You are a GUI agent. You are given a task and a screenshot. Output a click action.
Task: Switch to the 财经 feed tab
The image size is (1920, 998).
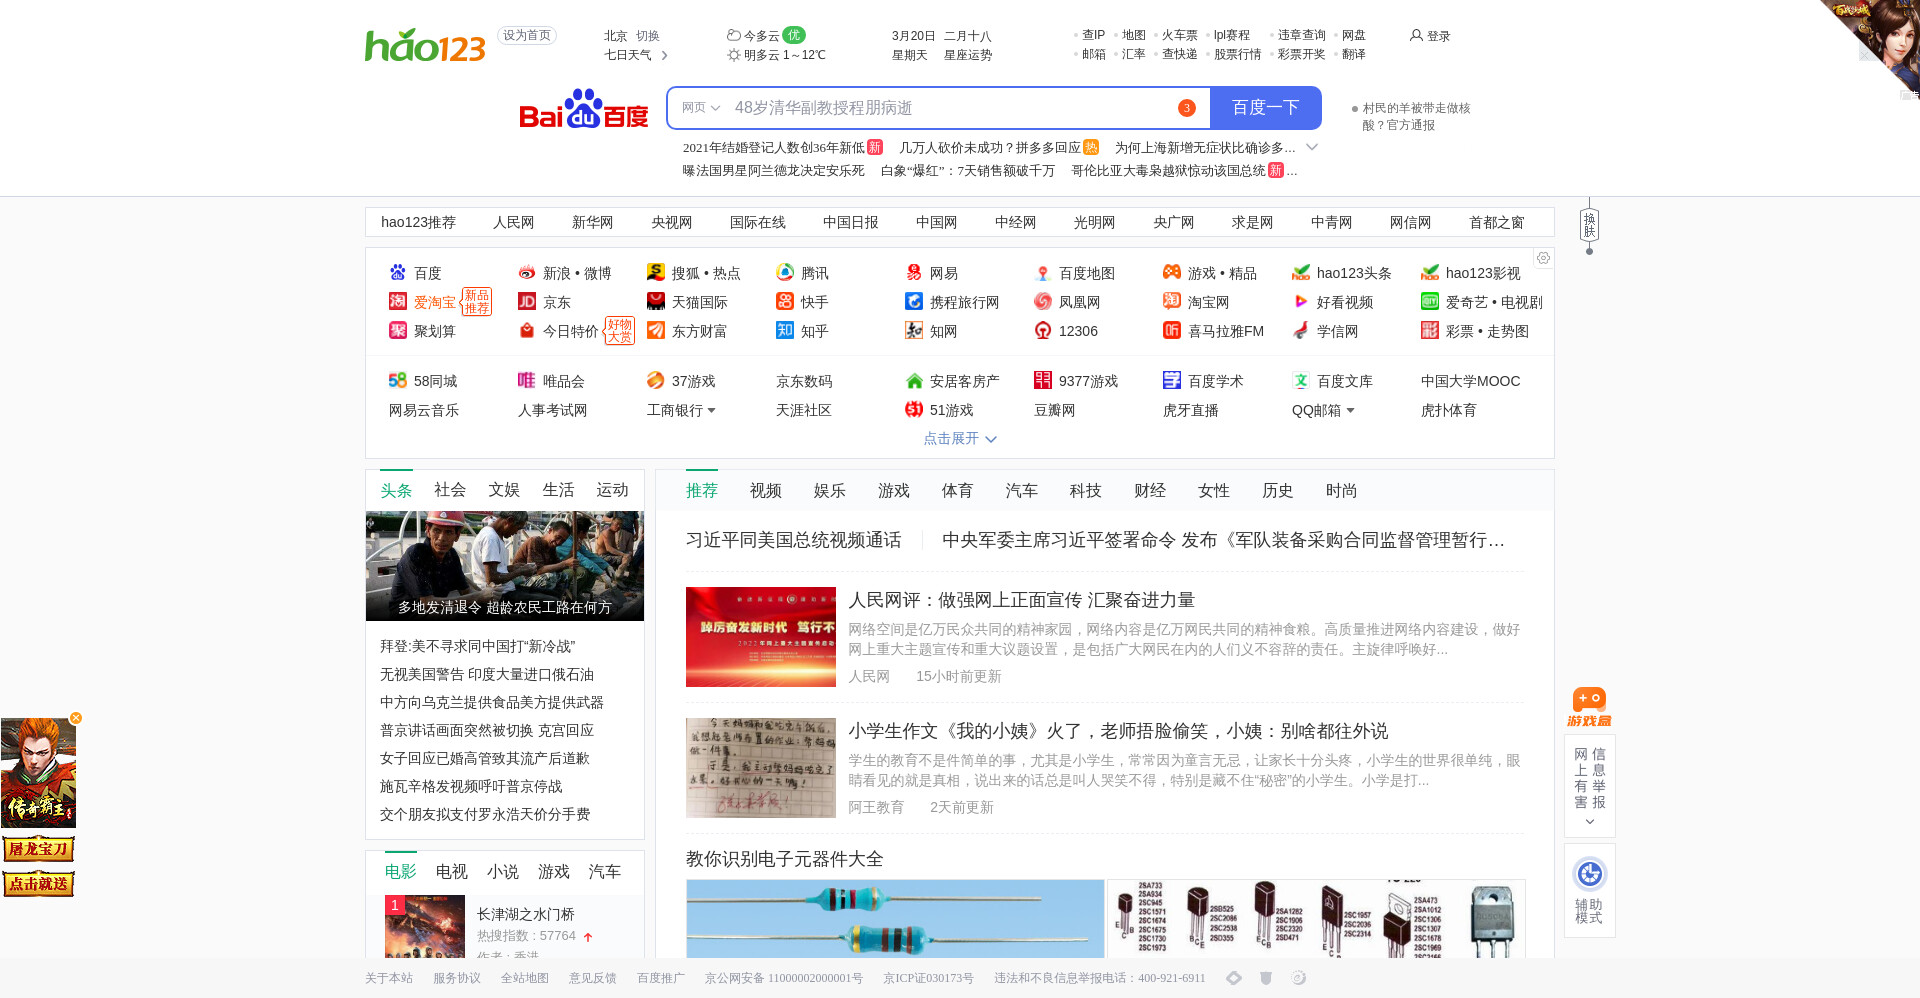point(1150,491)
